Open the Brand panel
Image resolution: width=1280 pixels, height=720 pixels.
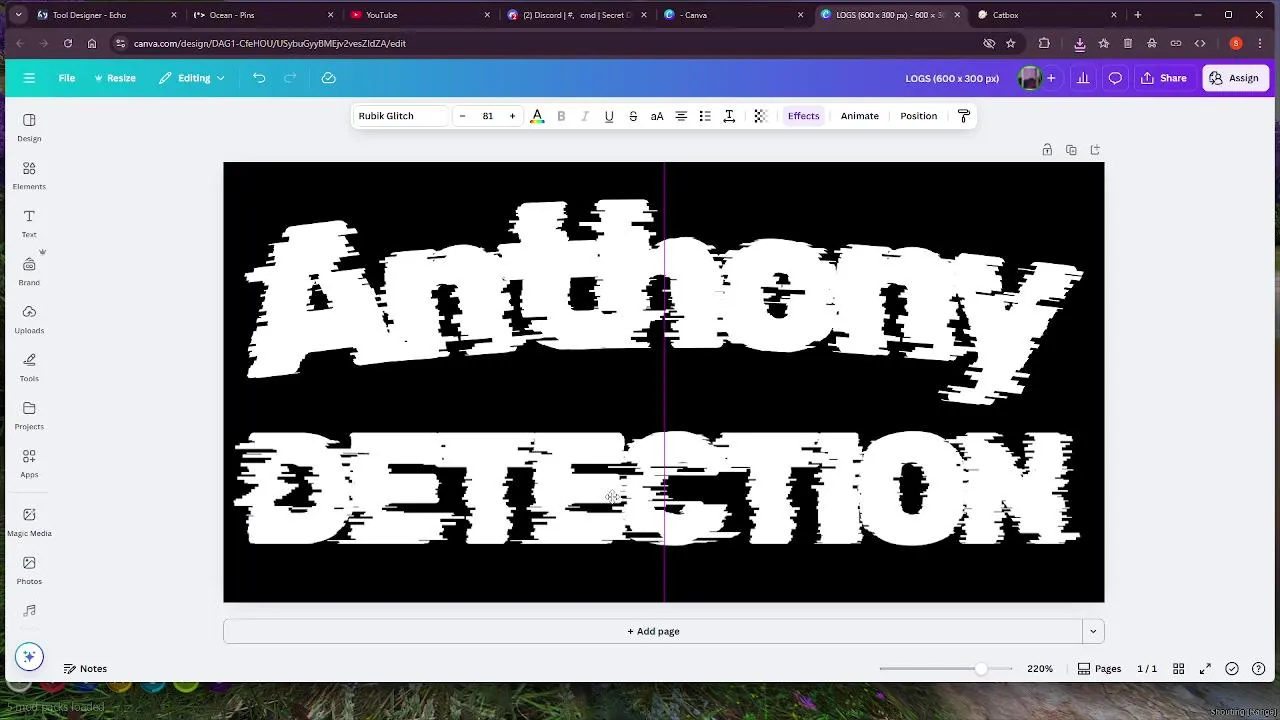click(29, 271)
